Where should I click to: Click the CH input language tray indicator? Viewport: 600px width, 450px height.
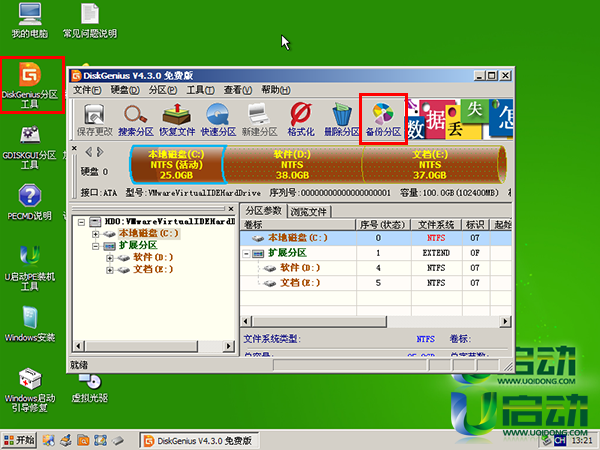click(x=560, y=441)
